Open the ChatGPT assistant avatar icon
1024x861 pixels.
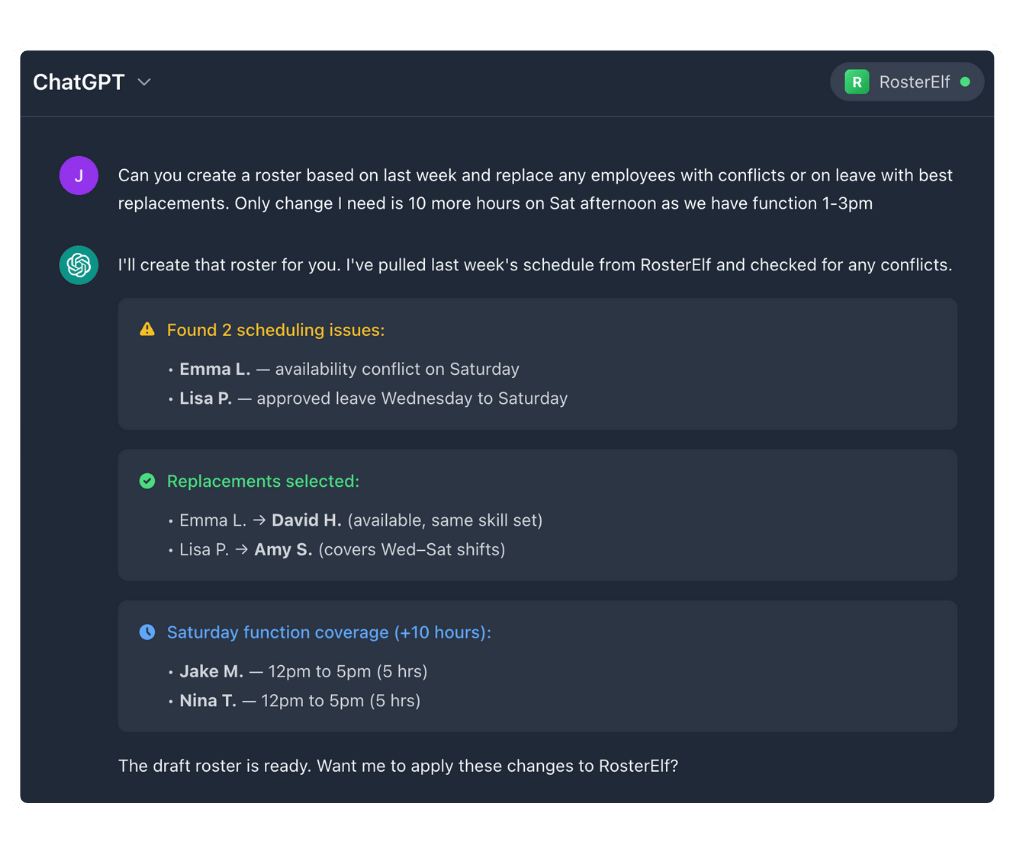79,265
